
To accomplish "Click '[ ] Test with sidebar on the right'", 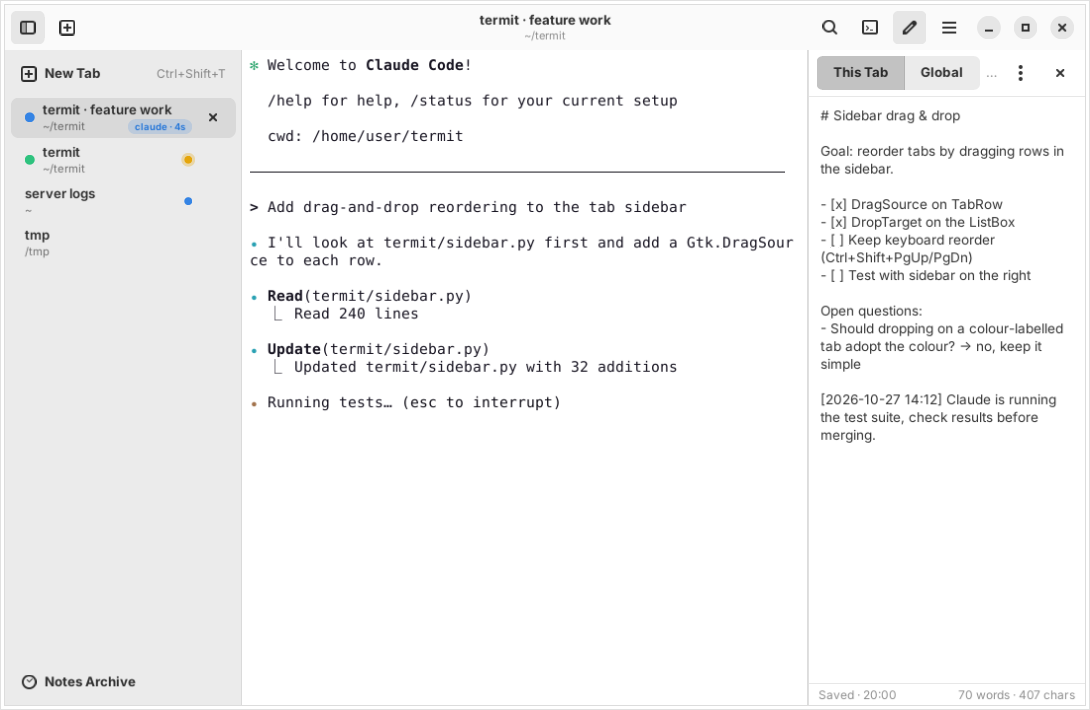I will 926,275.
